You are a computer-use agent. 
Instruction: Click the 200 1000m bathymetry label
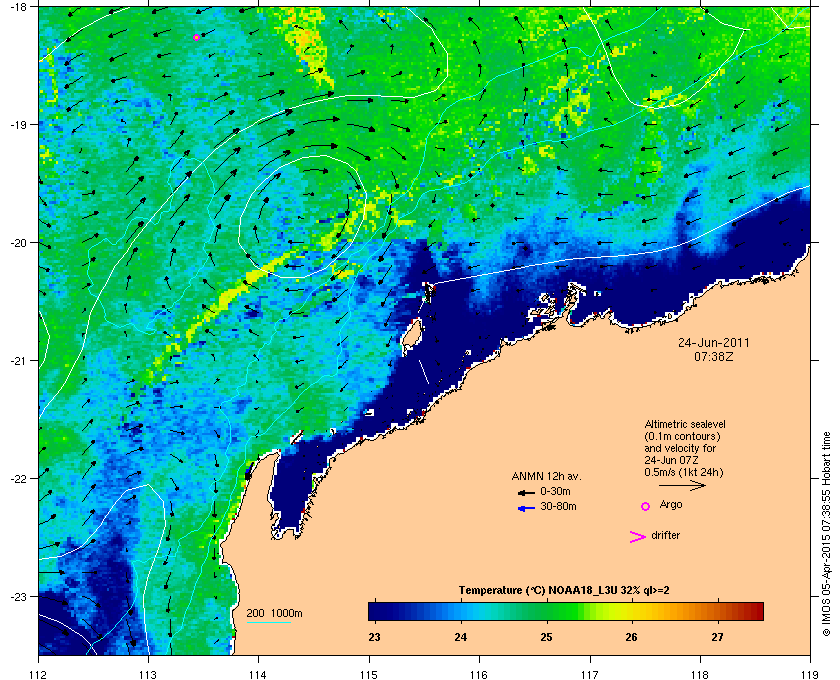tap(274, 614)
